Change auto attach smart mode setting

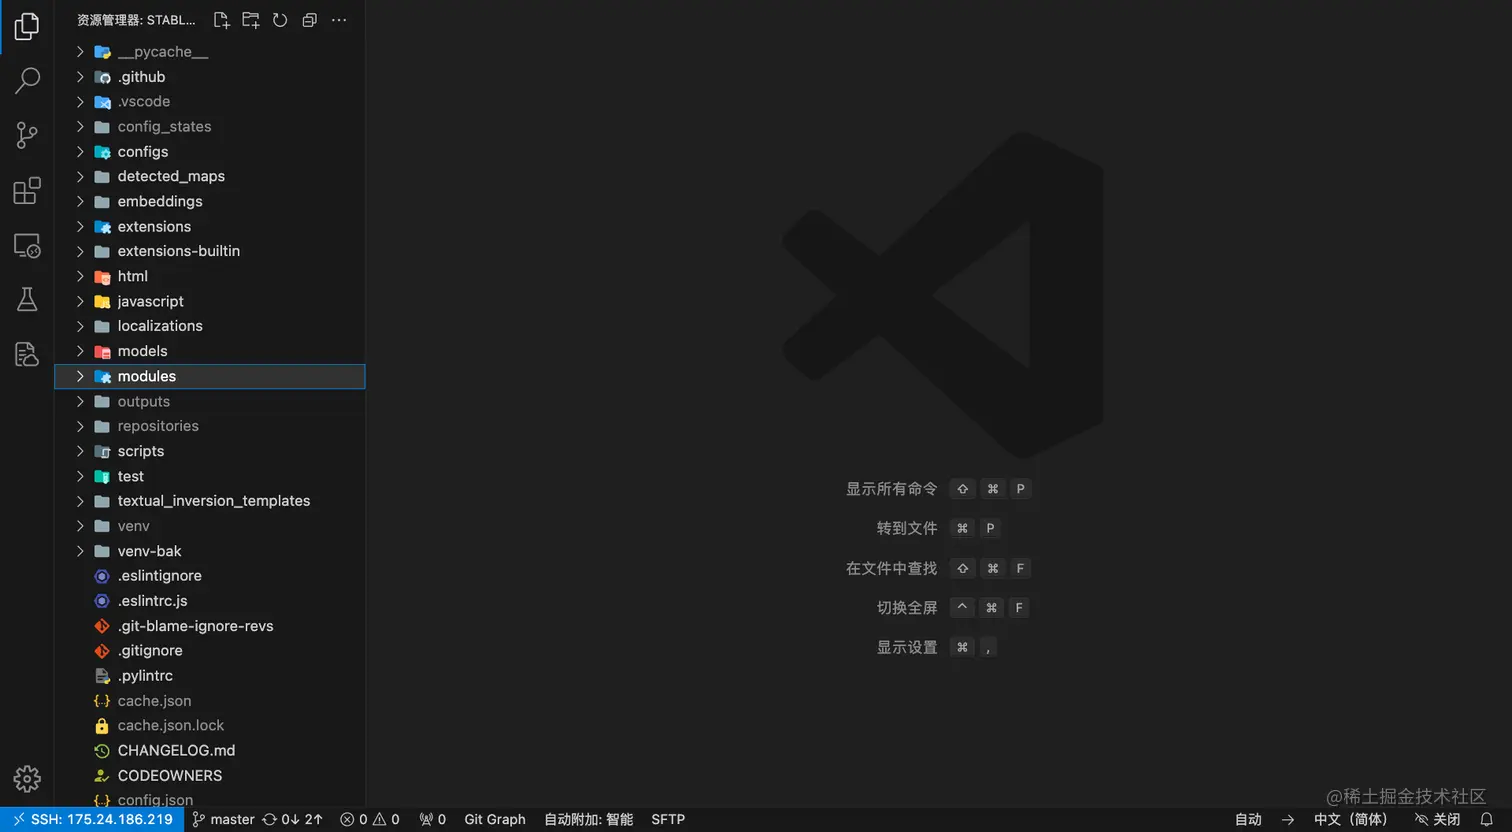(588, 820)
